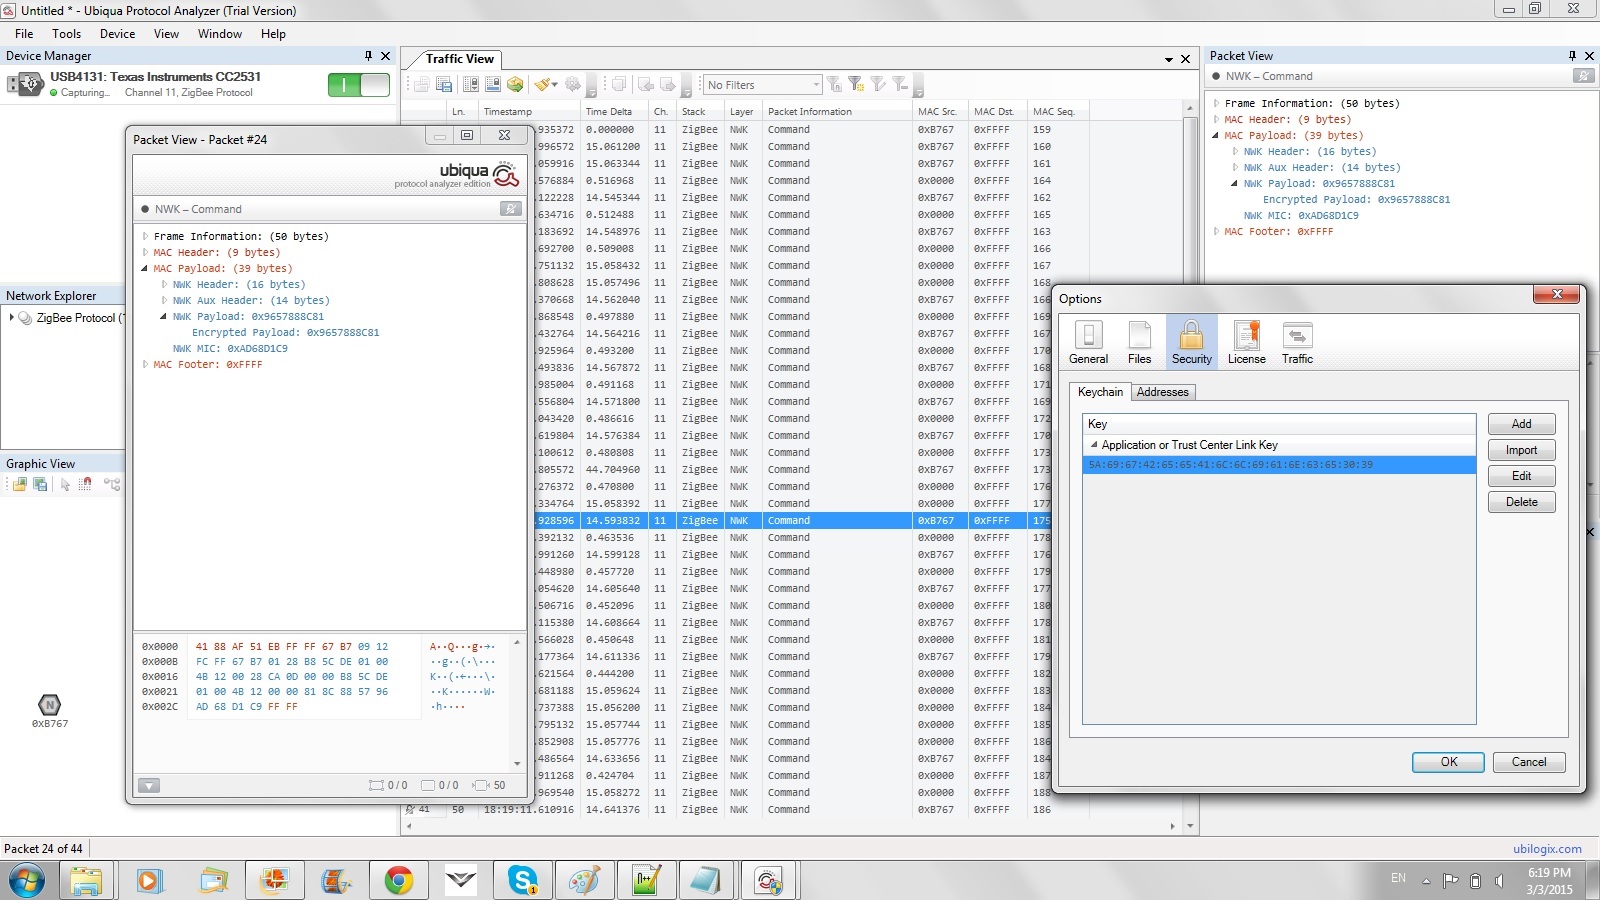1600x900 pixels.
Task: Select the 5A:69:67:42 key entry in the keychain
Action: click(x=1279, y=465)
